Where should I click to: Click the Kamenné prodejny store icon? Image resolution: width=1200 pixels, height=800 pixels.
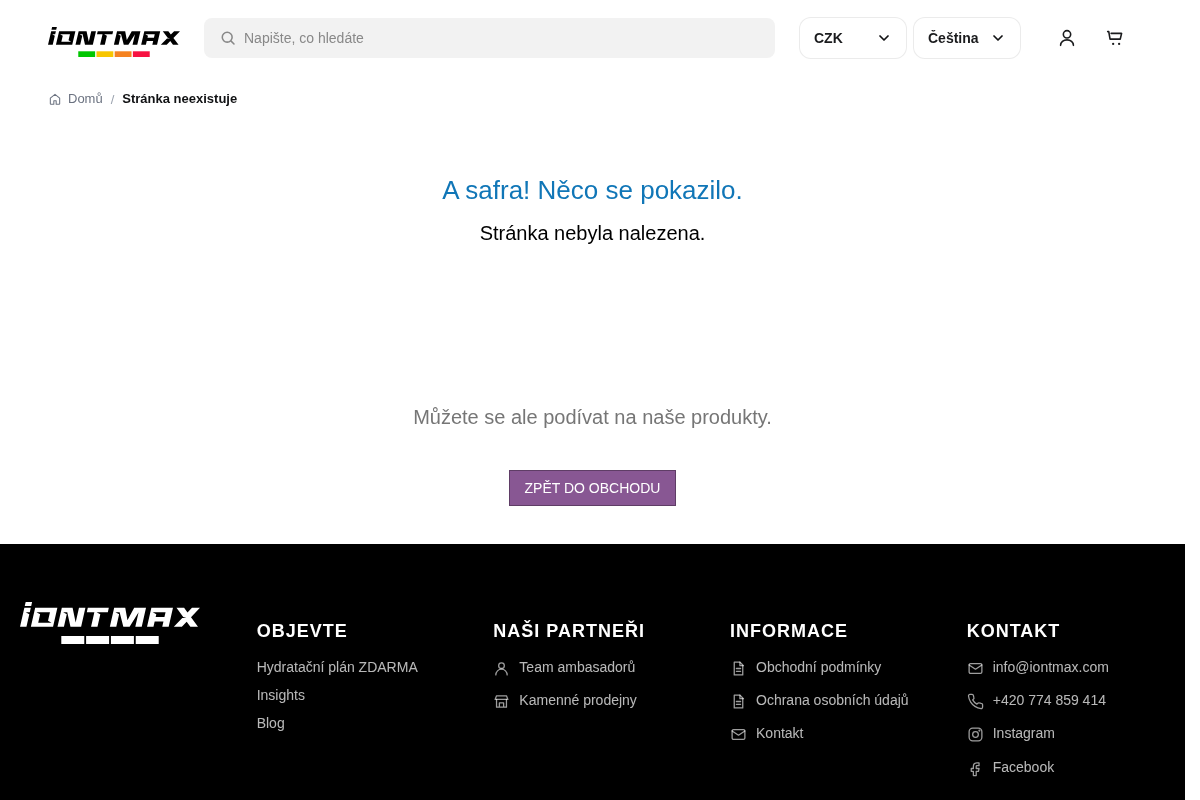click(x=501, y=702)
